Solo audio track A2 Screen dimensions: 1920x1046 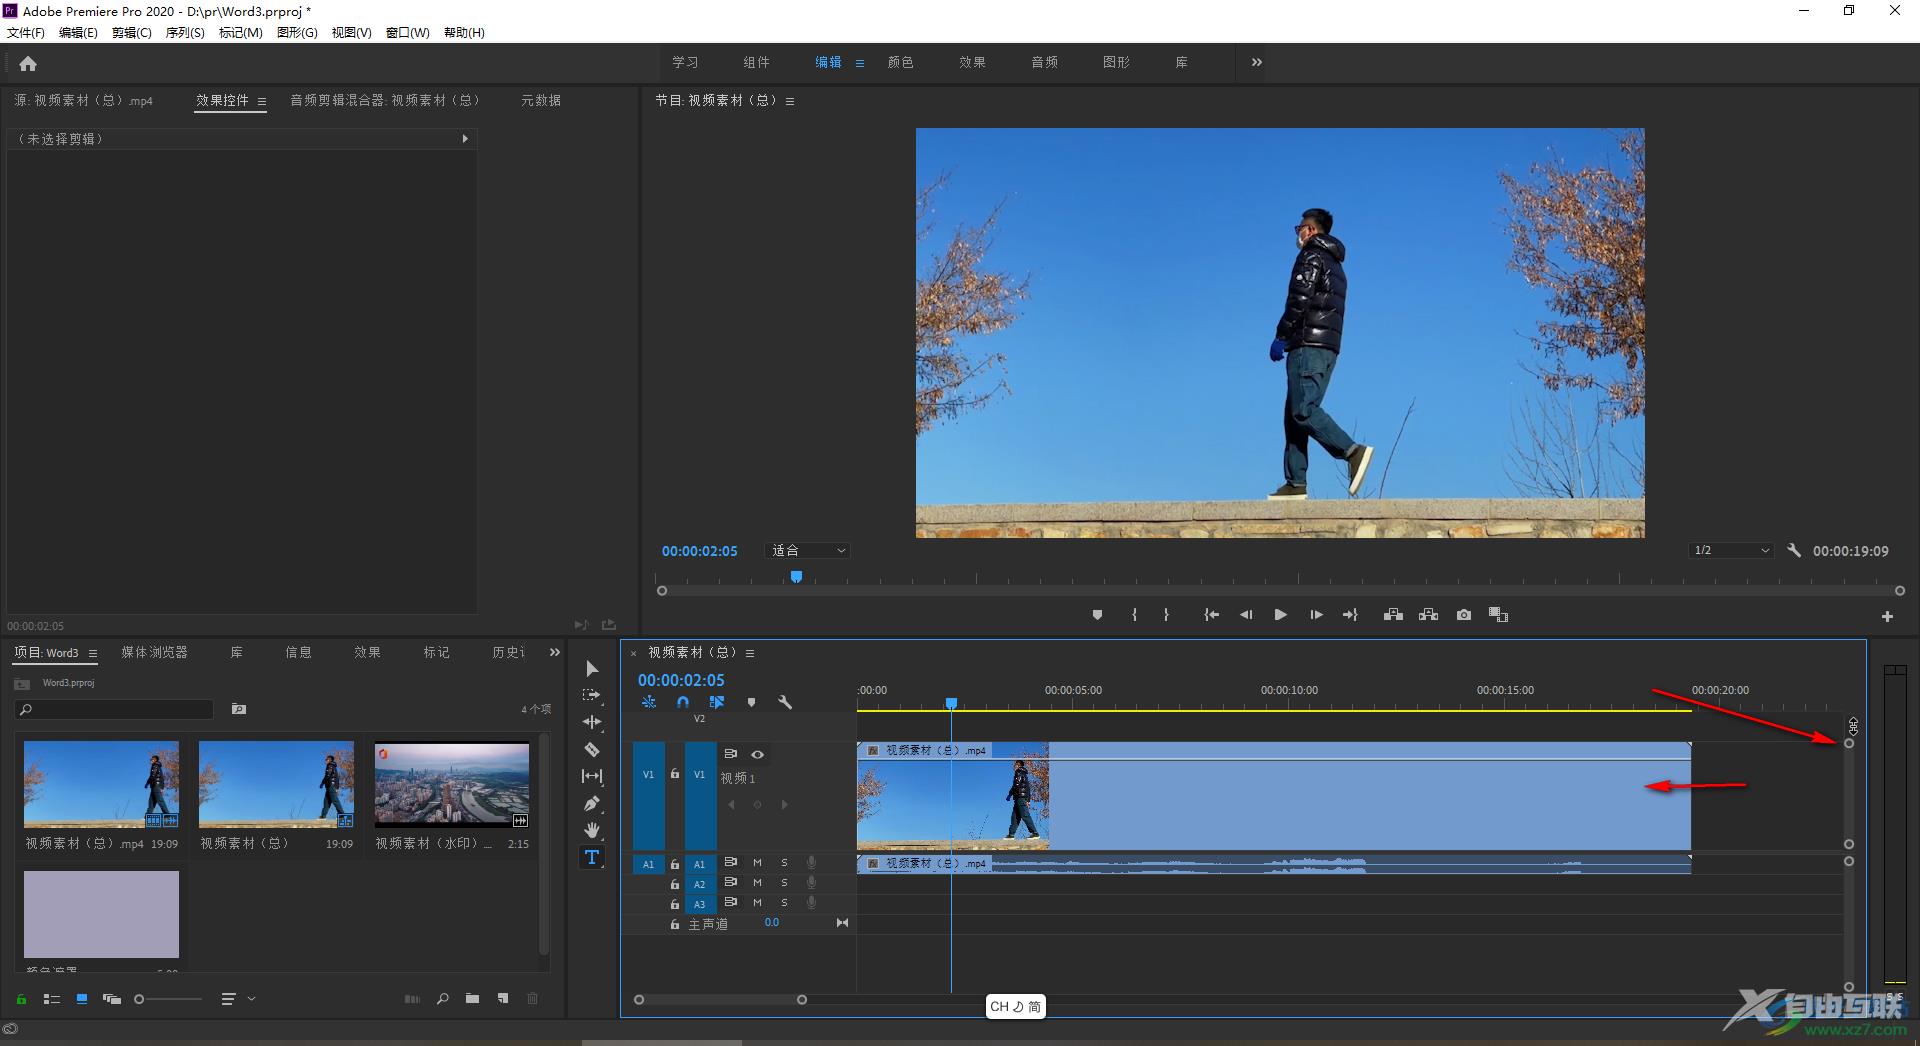tap(784, 883)
